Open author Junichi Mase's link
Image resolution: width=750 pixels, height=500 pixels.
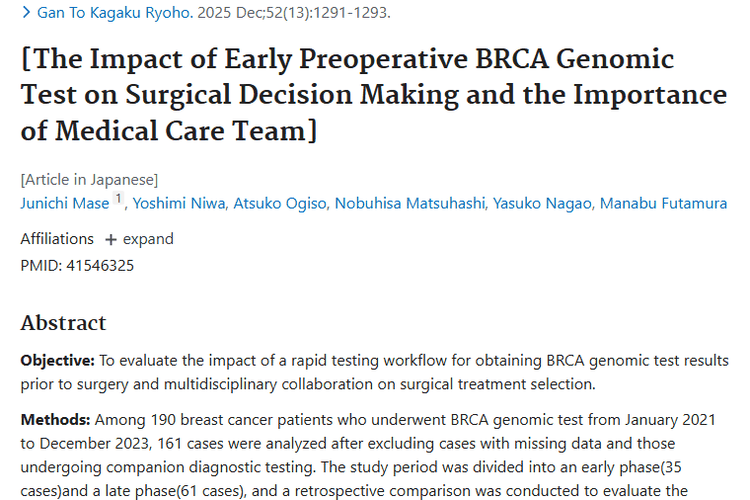coord(64,204)
